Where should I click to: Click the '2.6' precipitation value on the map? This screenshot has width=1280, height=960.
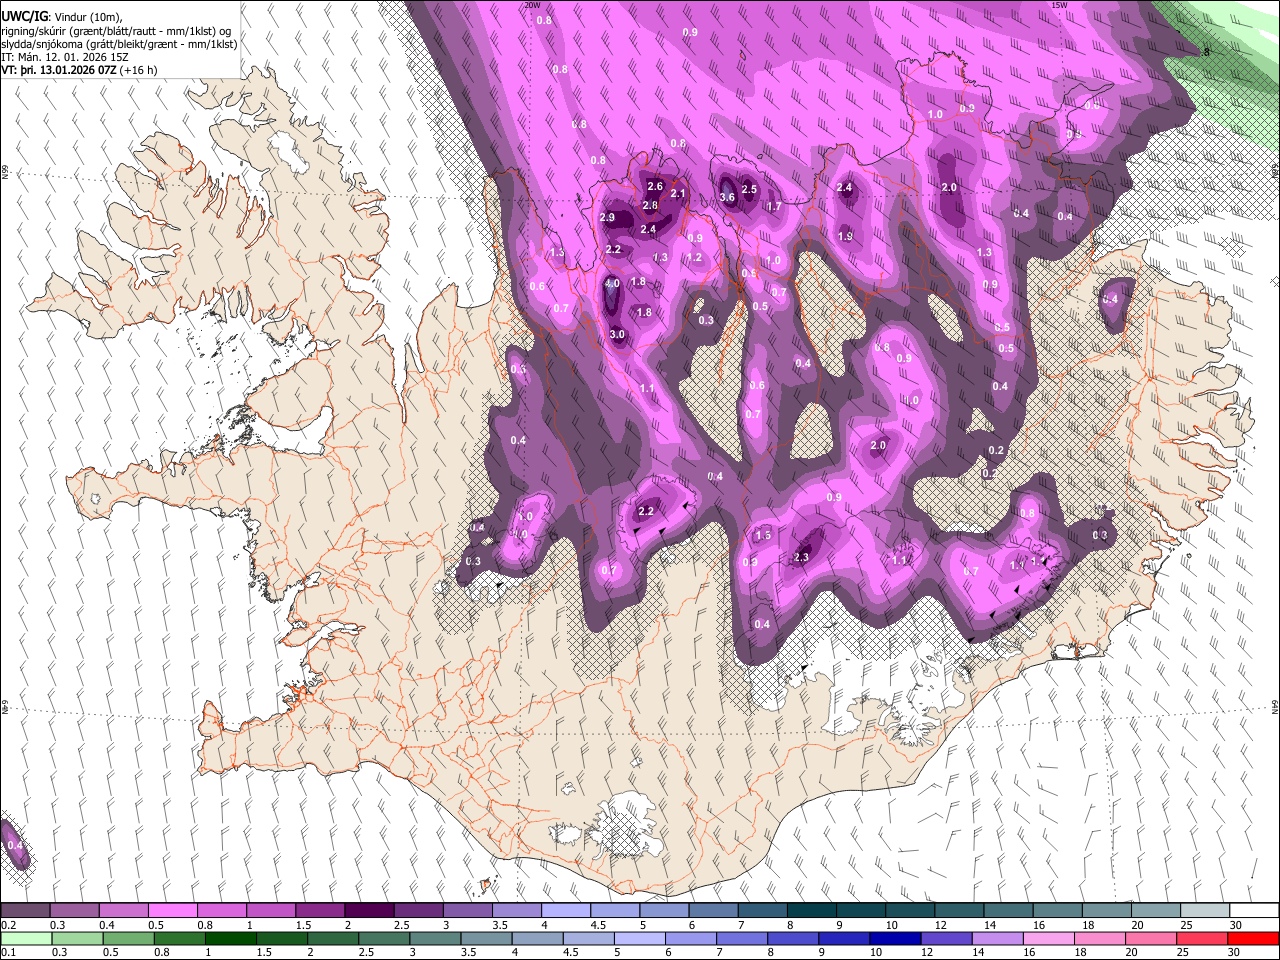(x=655, y=187)
